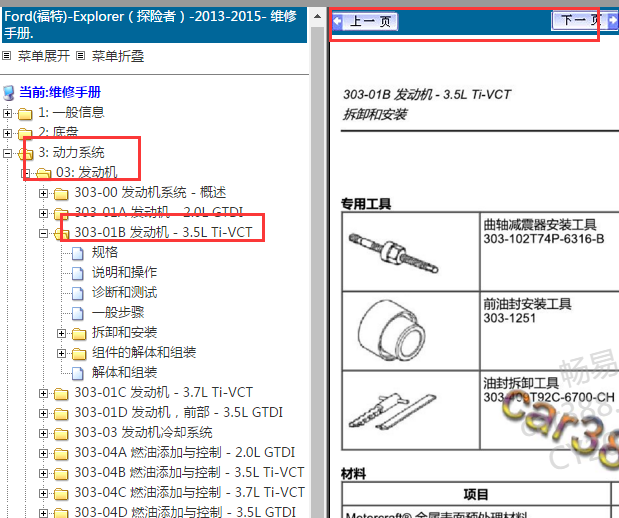Expand 303-04A 燃油添加与控制 - 2.0L GTDI
Image resolution: width=619 pixels, height=518 pixels.
(43, 454)
